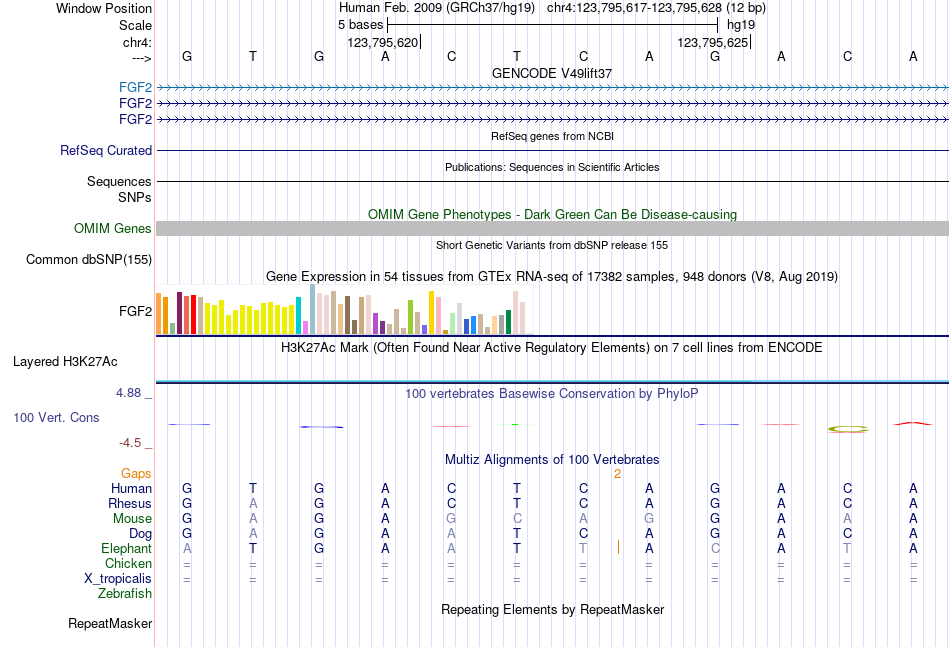This screenshot has height=647, width=950.
Task: Click the orange gap count 2
Action: click(617, 474)
